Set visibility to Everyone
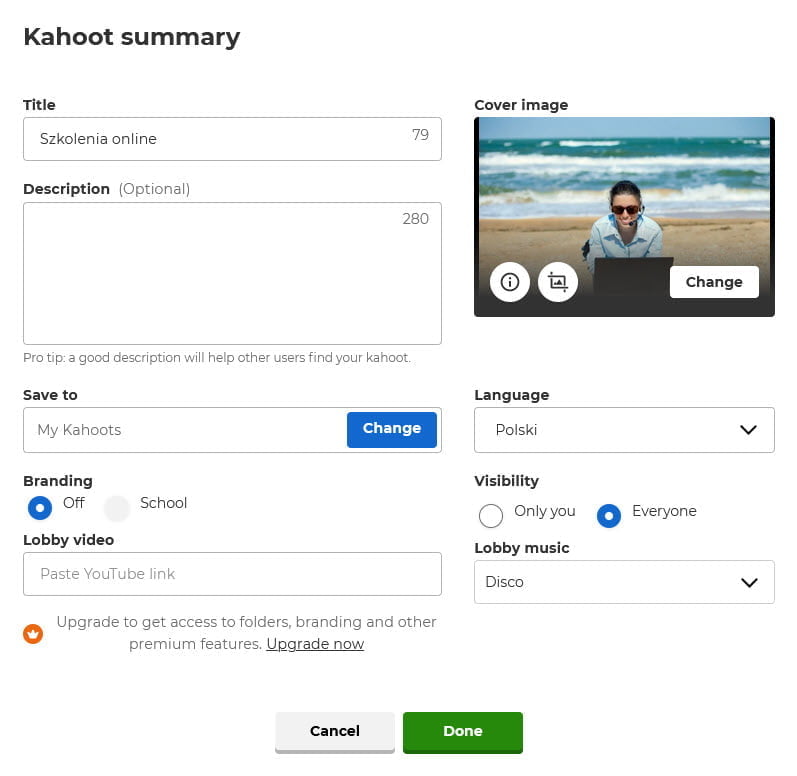The height and width of the screenshot is (776, 797). [609, 515]
